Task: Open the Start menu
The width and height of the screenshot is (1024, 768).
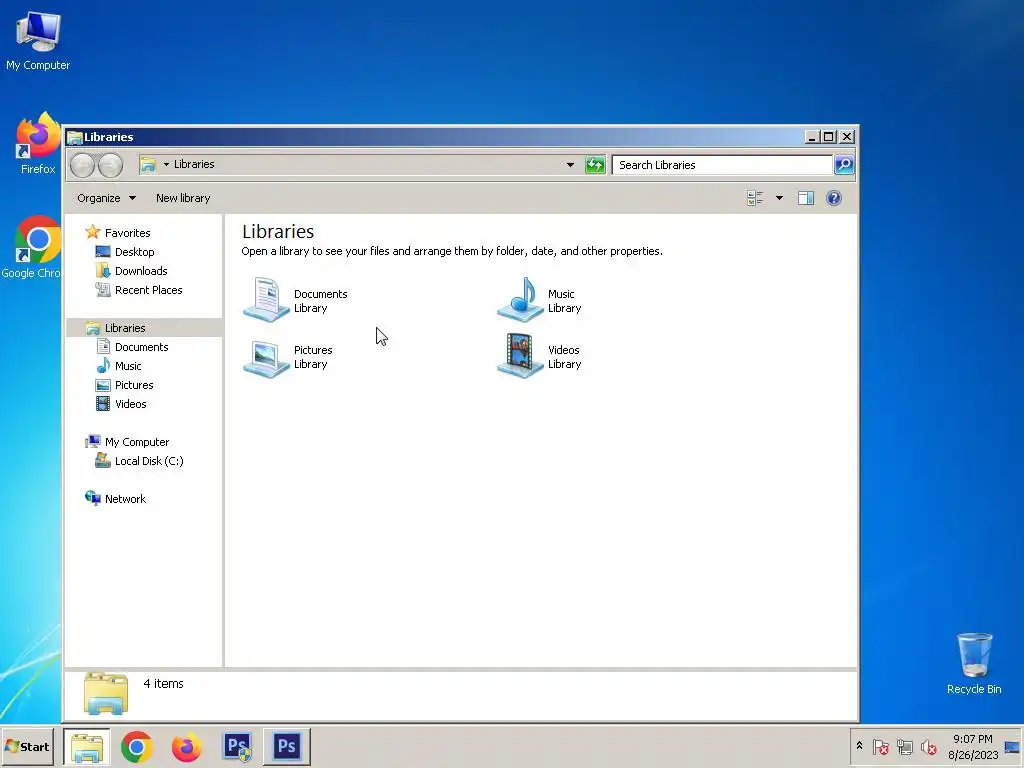Action: coord(27,746)
